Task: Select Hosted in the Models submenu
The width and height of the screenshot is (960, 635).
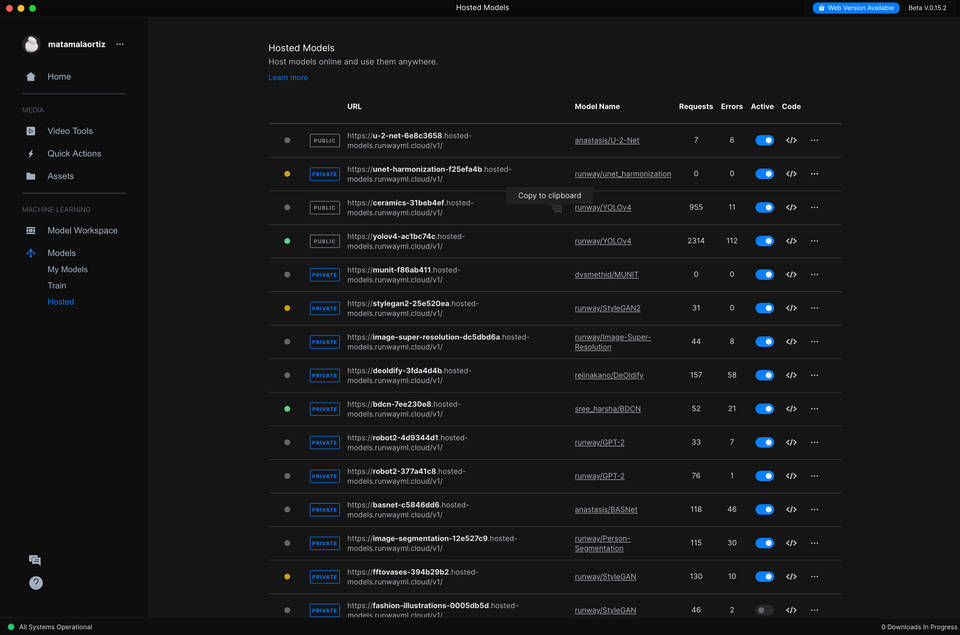Action: coord(61,302)
